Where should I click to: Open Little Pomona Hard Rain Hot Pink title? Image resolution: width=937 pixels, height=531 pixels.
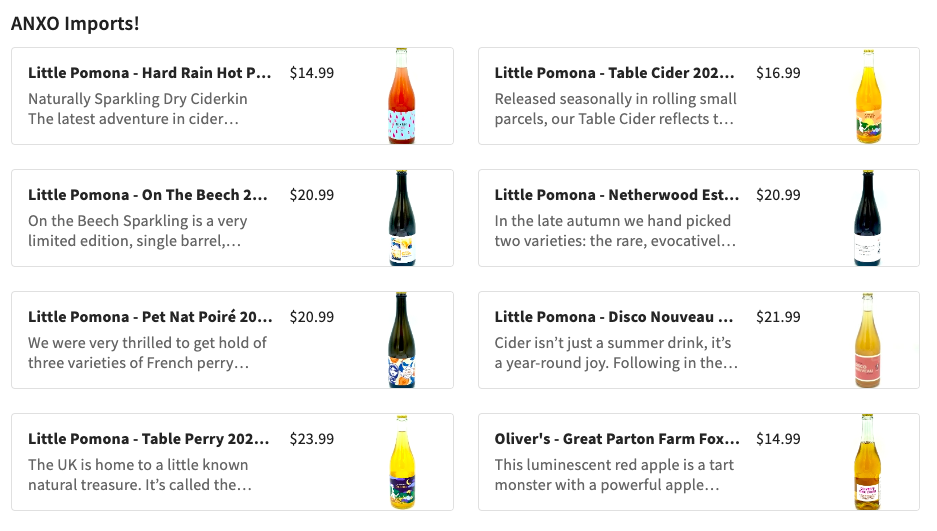pyautogui.click(x=150, y=73)
